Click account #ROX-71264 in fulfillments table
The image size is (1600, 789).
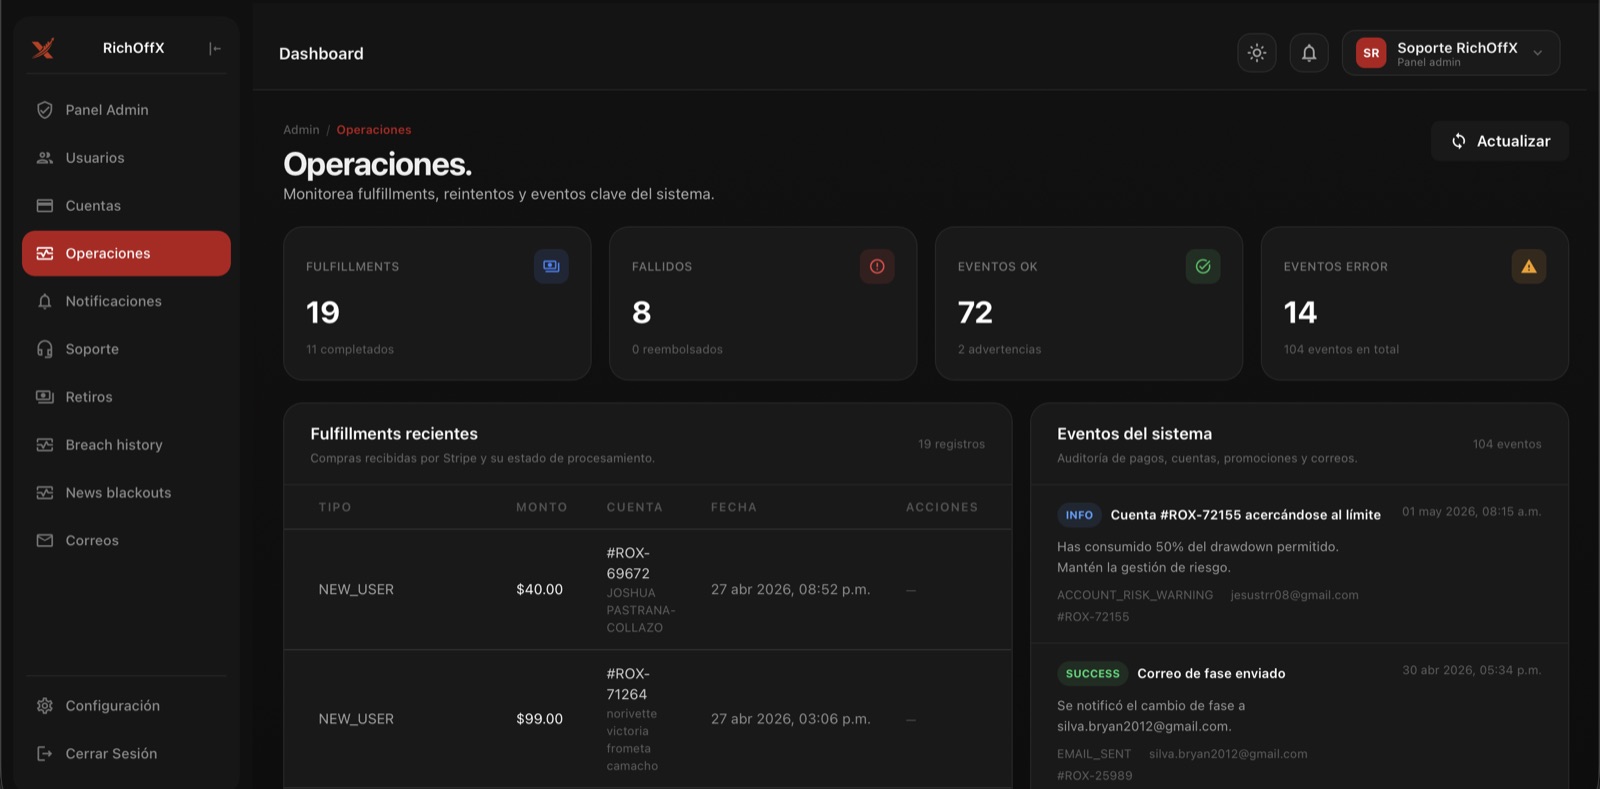[628, 684]
